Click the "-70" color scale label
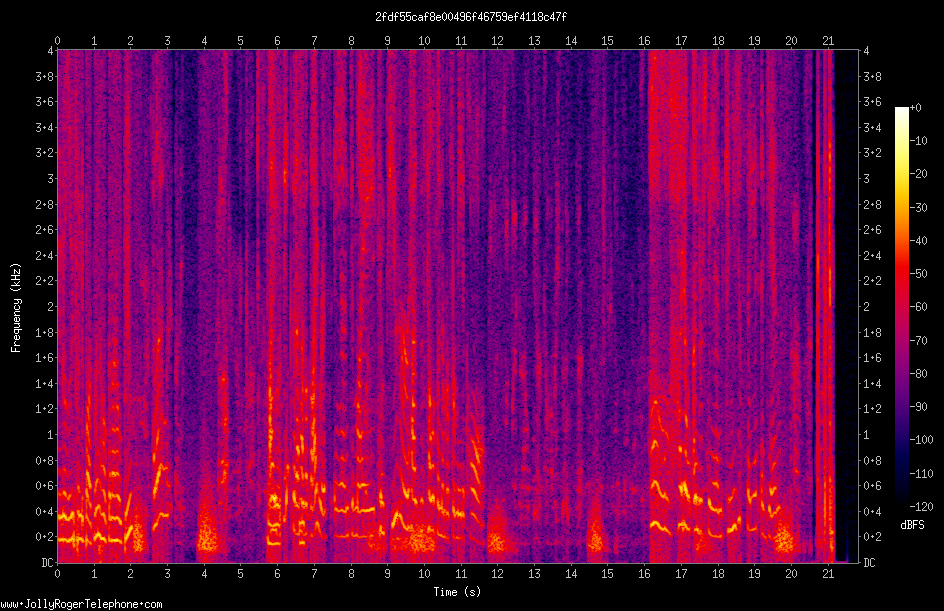 (x=919, y=341)
